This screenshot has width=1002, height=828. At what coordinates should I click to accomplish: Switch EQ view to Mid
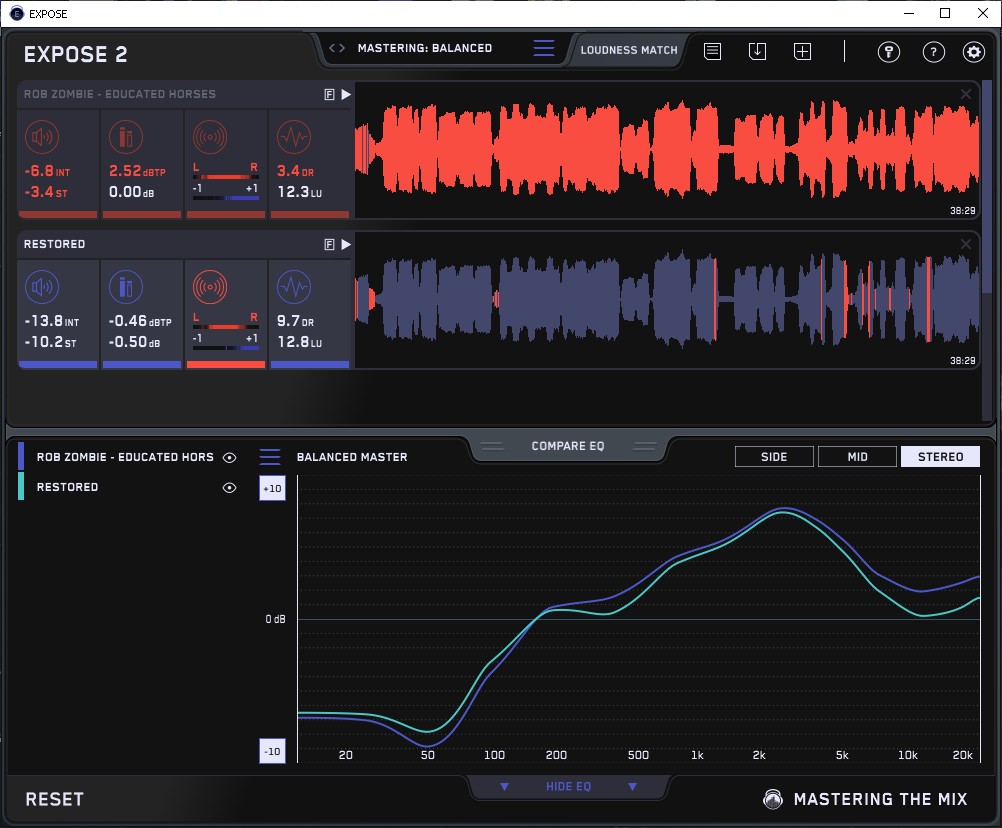coord(857,457)
